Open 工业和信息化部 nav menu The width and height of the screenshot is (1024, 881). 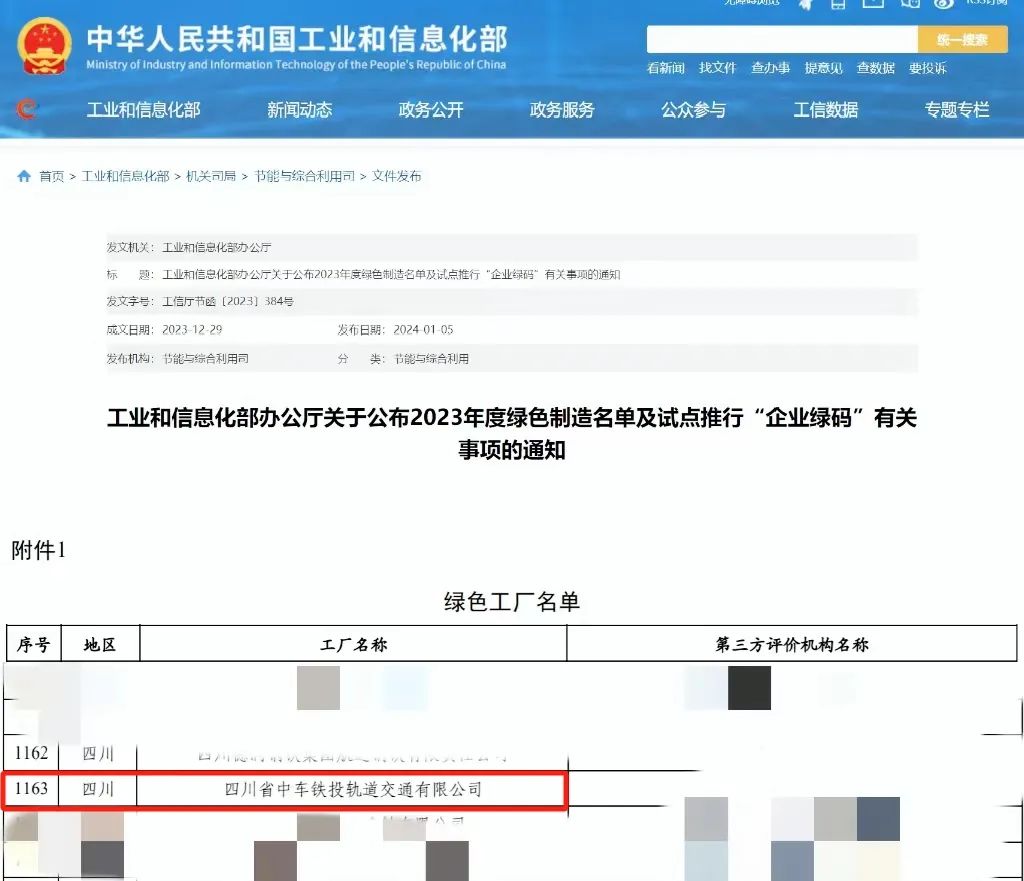[x=144, y=110]
